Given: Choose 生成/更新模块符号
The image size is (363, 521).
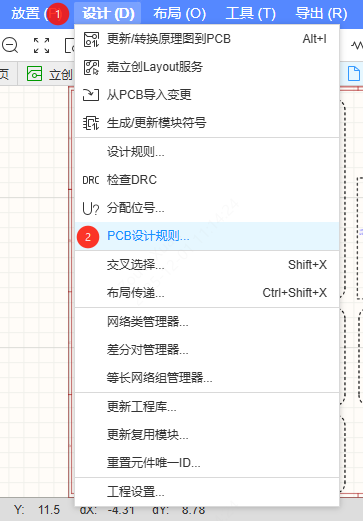Looking at the screenshot, I should click(207, 123).
